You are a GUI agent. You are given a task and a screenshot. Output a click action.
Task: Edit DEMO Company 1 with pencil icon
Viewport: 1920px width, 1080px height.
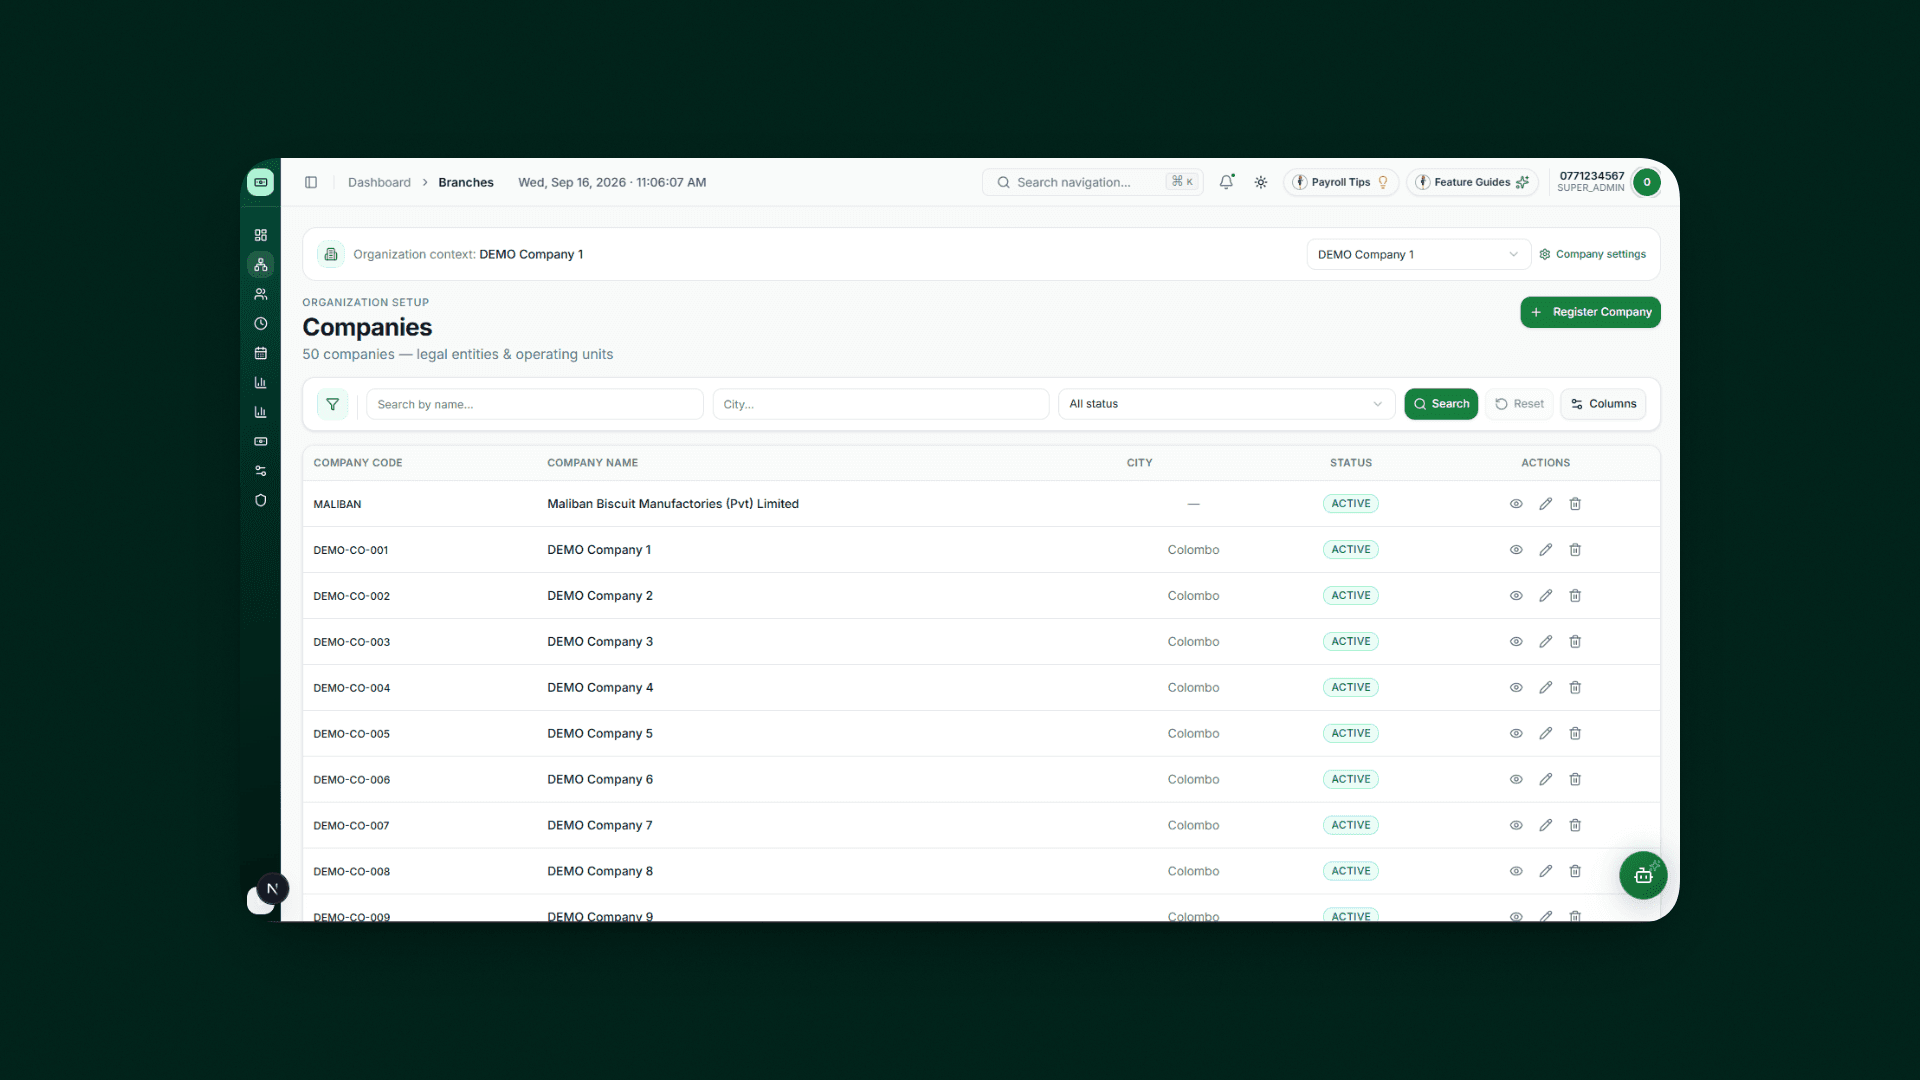tap(1545, 550)
